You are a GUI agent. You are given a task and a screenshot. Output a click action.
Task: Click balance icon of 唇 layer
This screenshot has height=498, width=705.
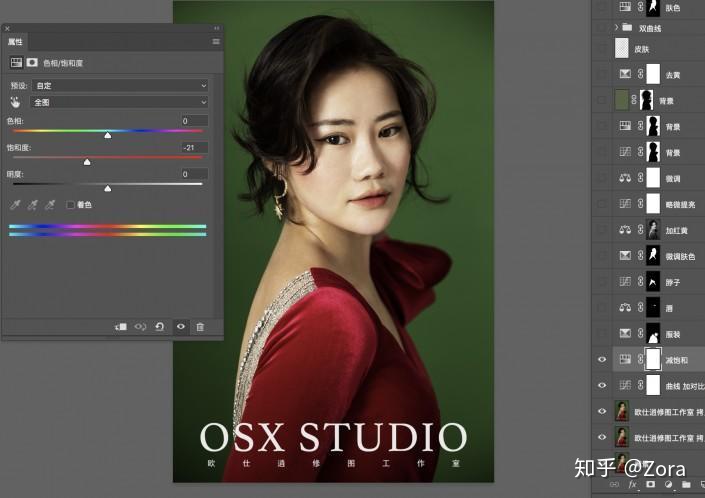point(625,307)
